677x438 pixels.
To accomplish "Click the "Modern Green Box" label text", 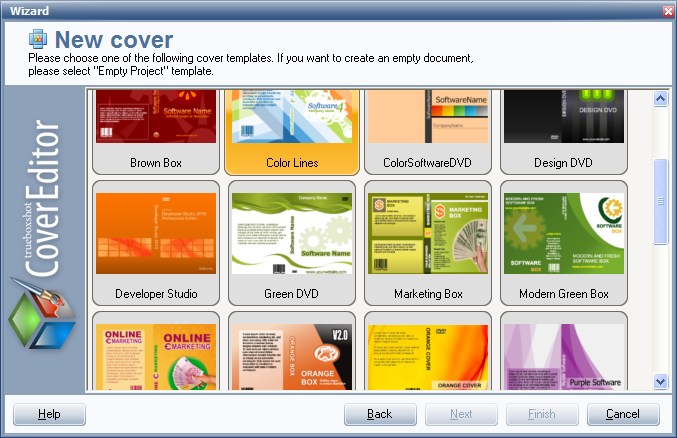I will tap(564, 294).
